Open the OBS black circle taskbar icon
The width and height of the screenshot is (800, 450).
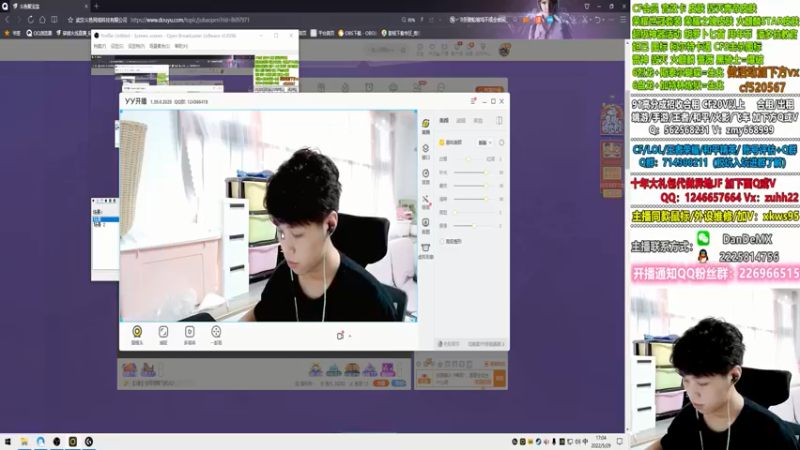(x=57, y=441)
